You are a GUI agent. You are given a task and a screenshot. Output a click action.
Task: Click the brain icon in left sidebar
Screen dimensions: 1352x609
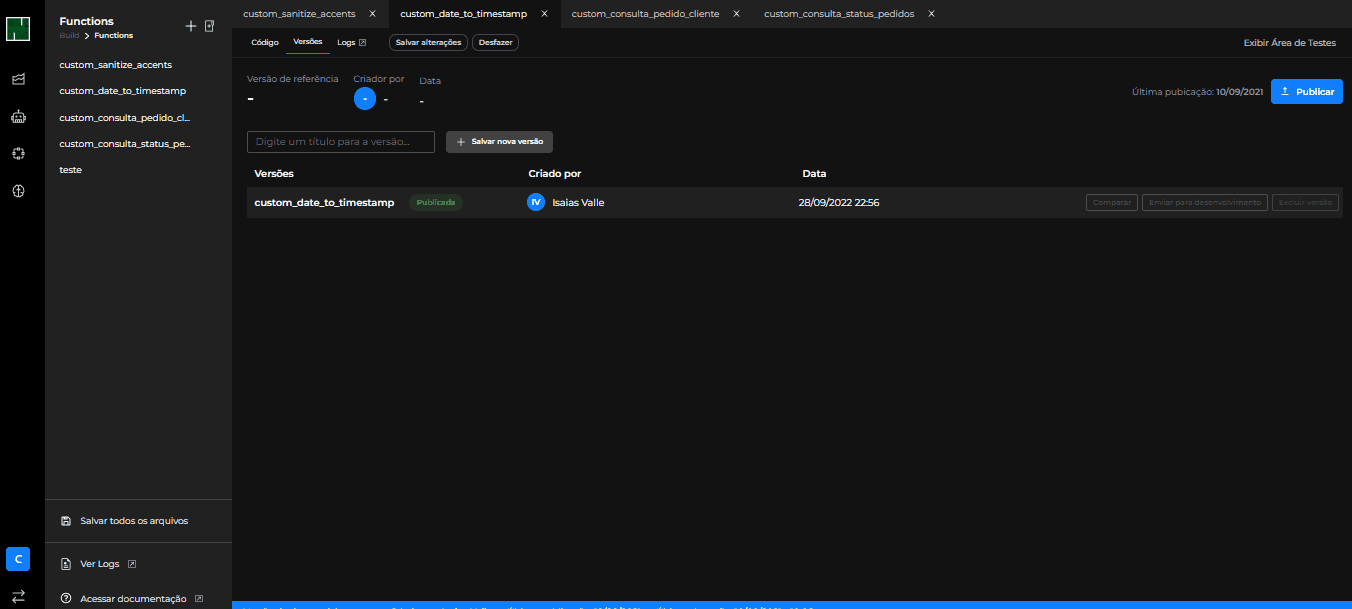point(18,153)
